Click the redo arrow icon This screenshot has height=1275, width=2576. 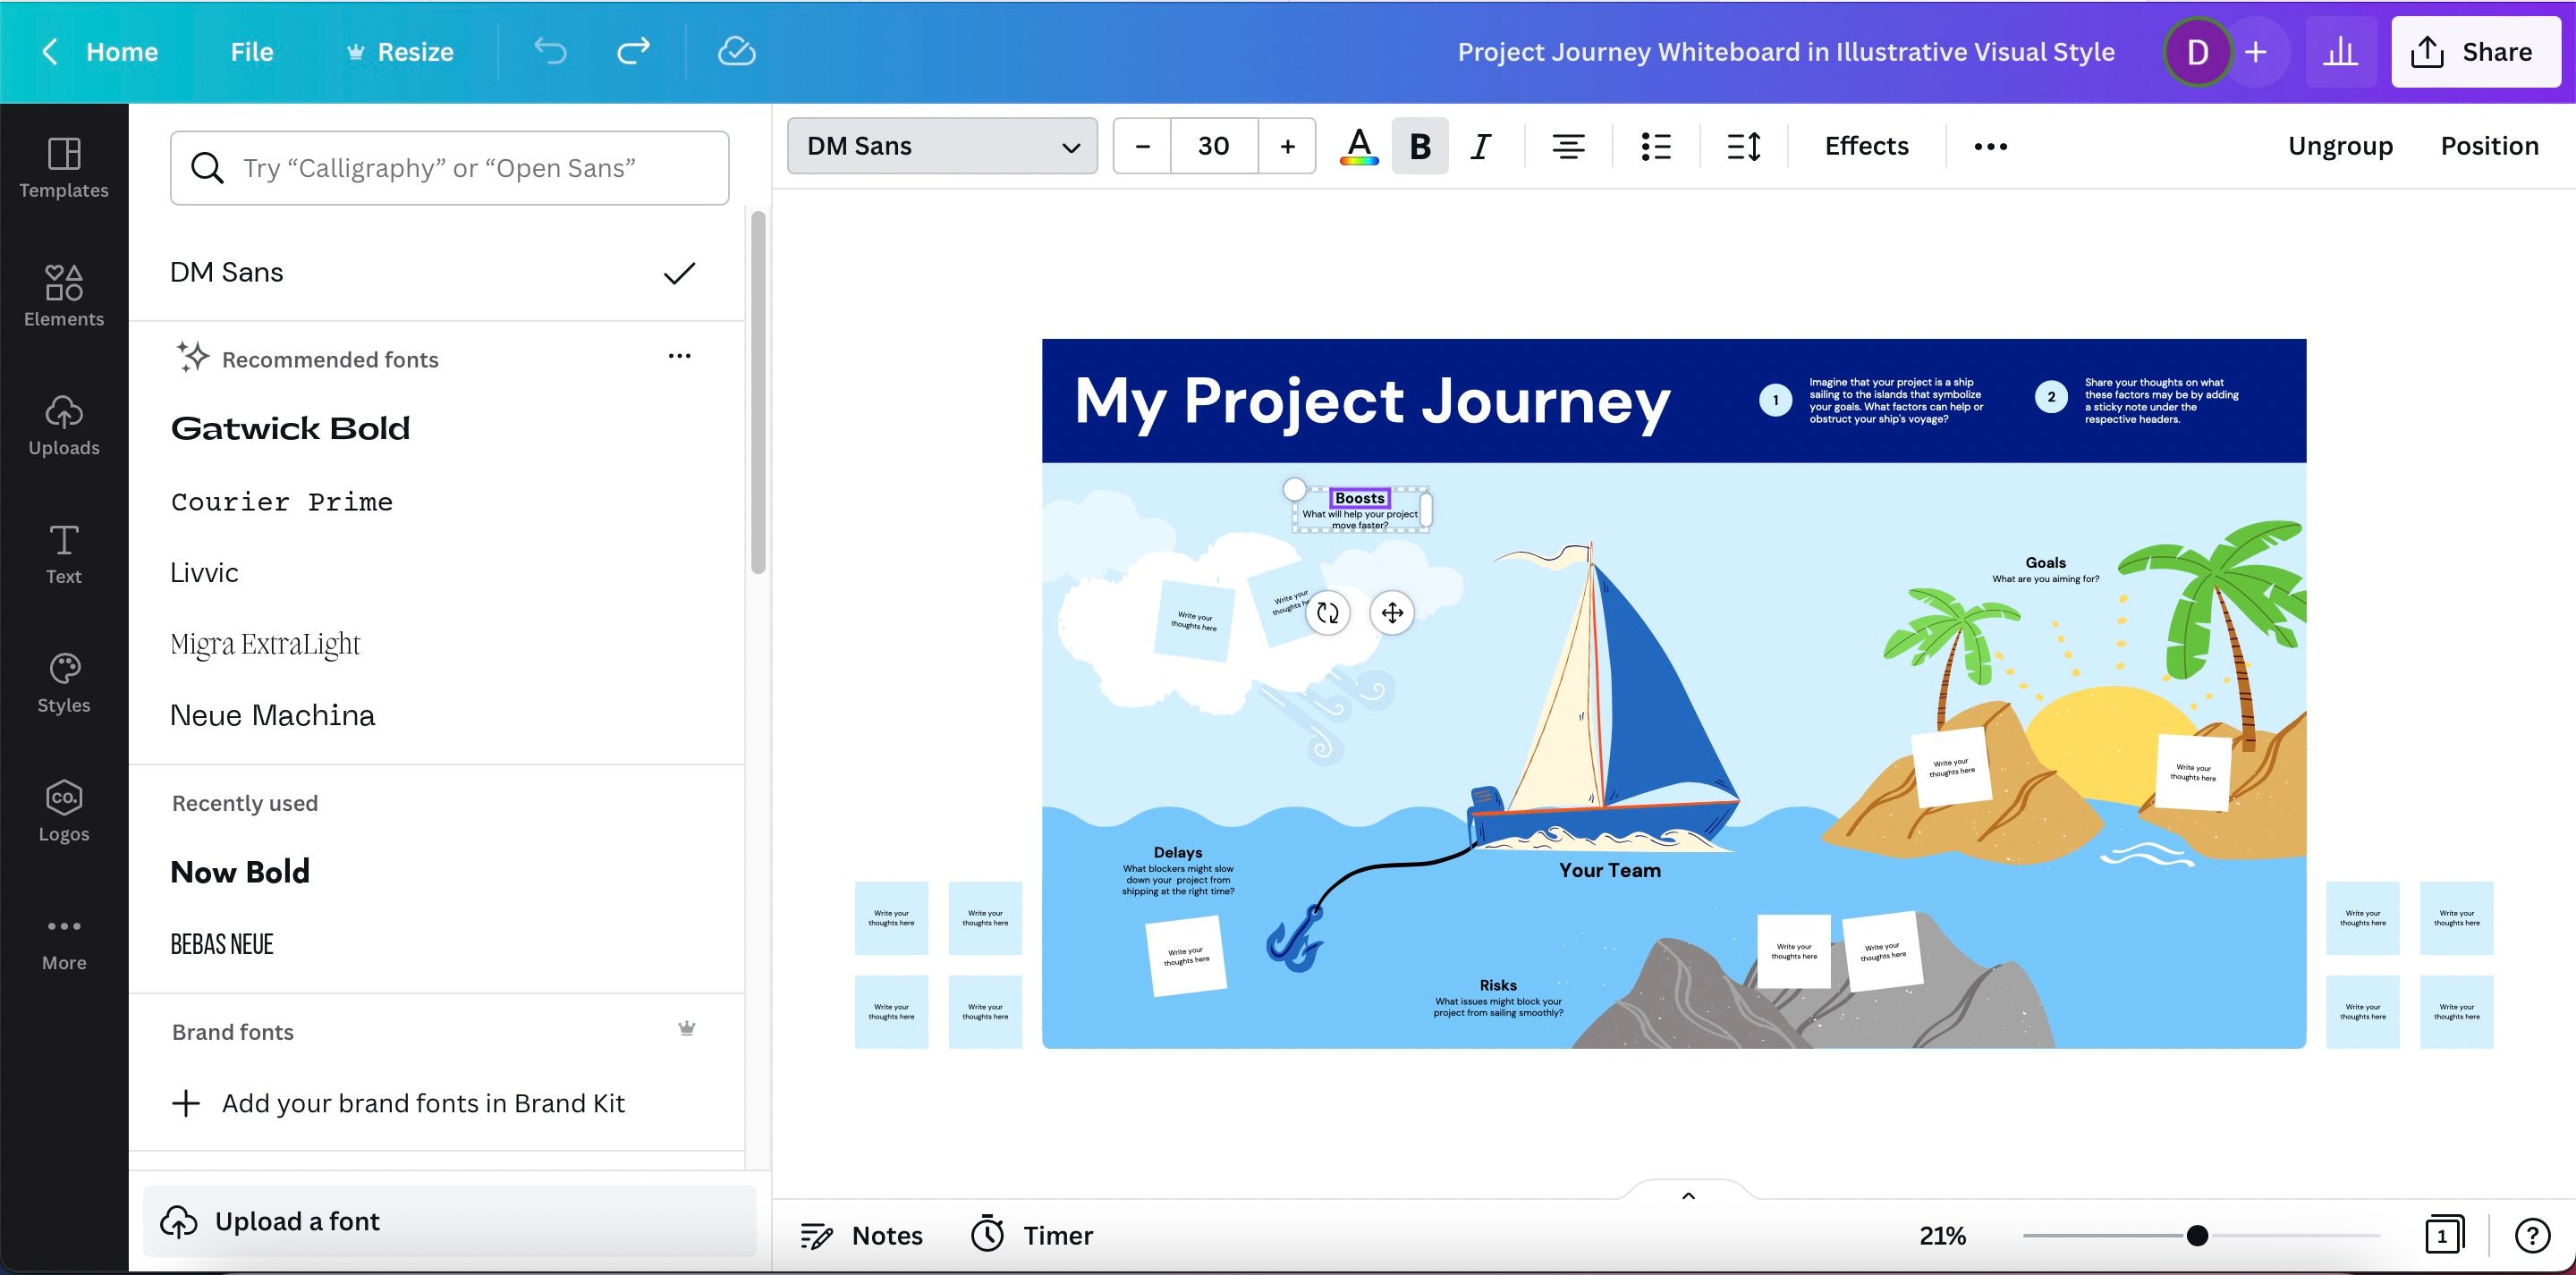coord(633,51)
